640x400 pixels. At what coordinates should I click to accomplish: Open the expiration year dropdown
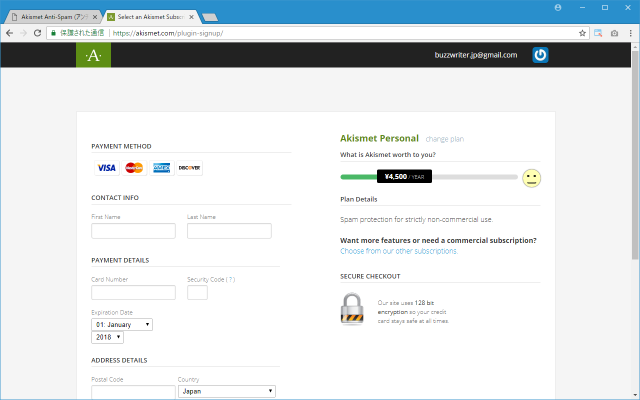pos(107,337)
